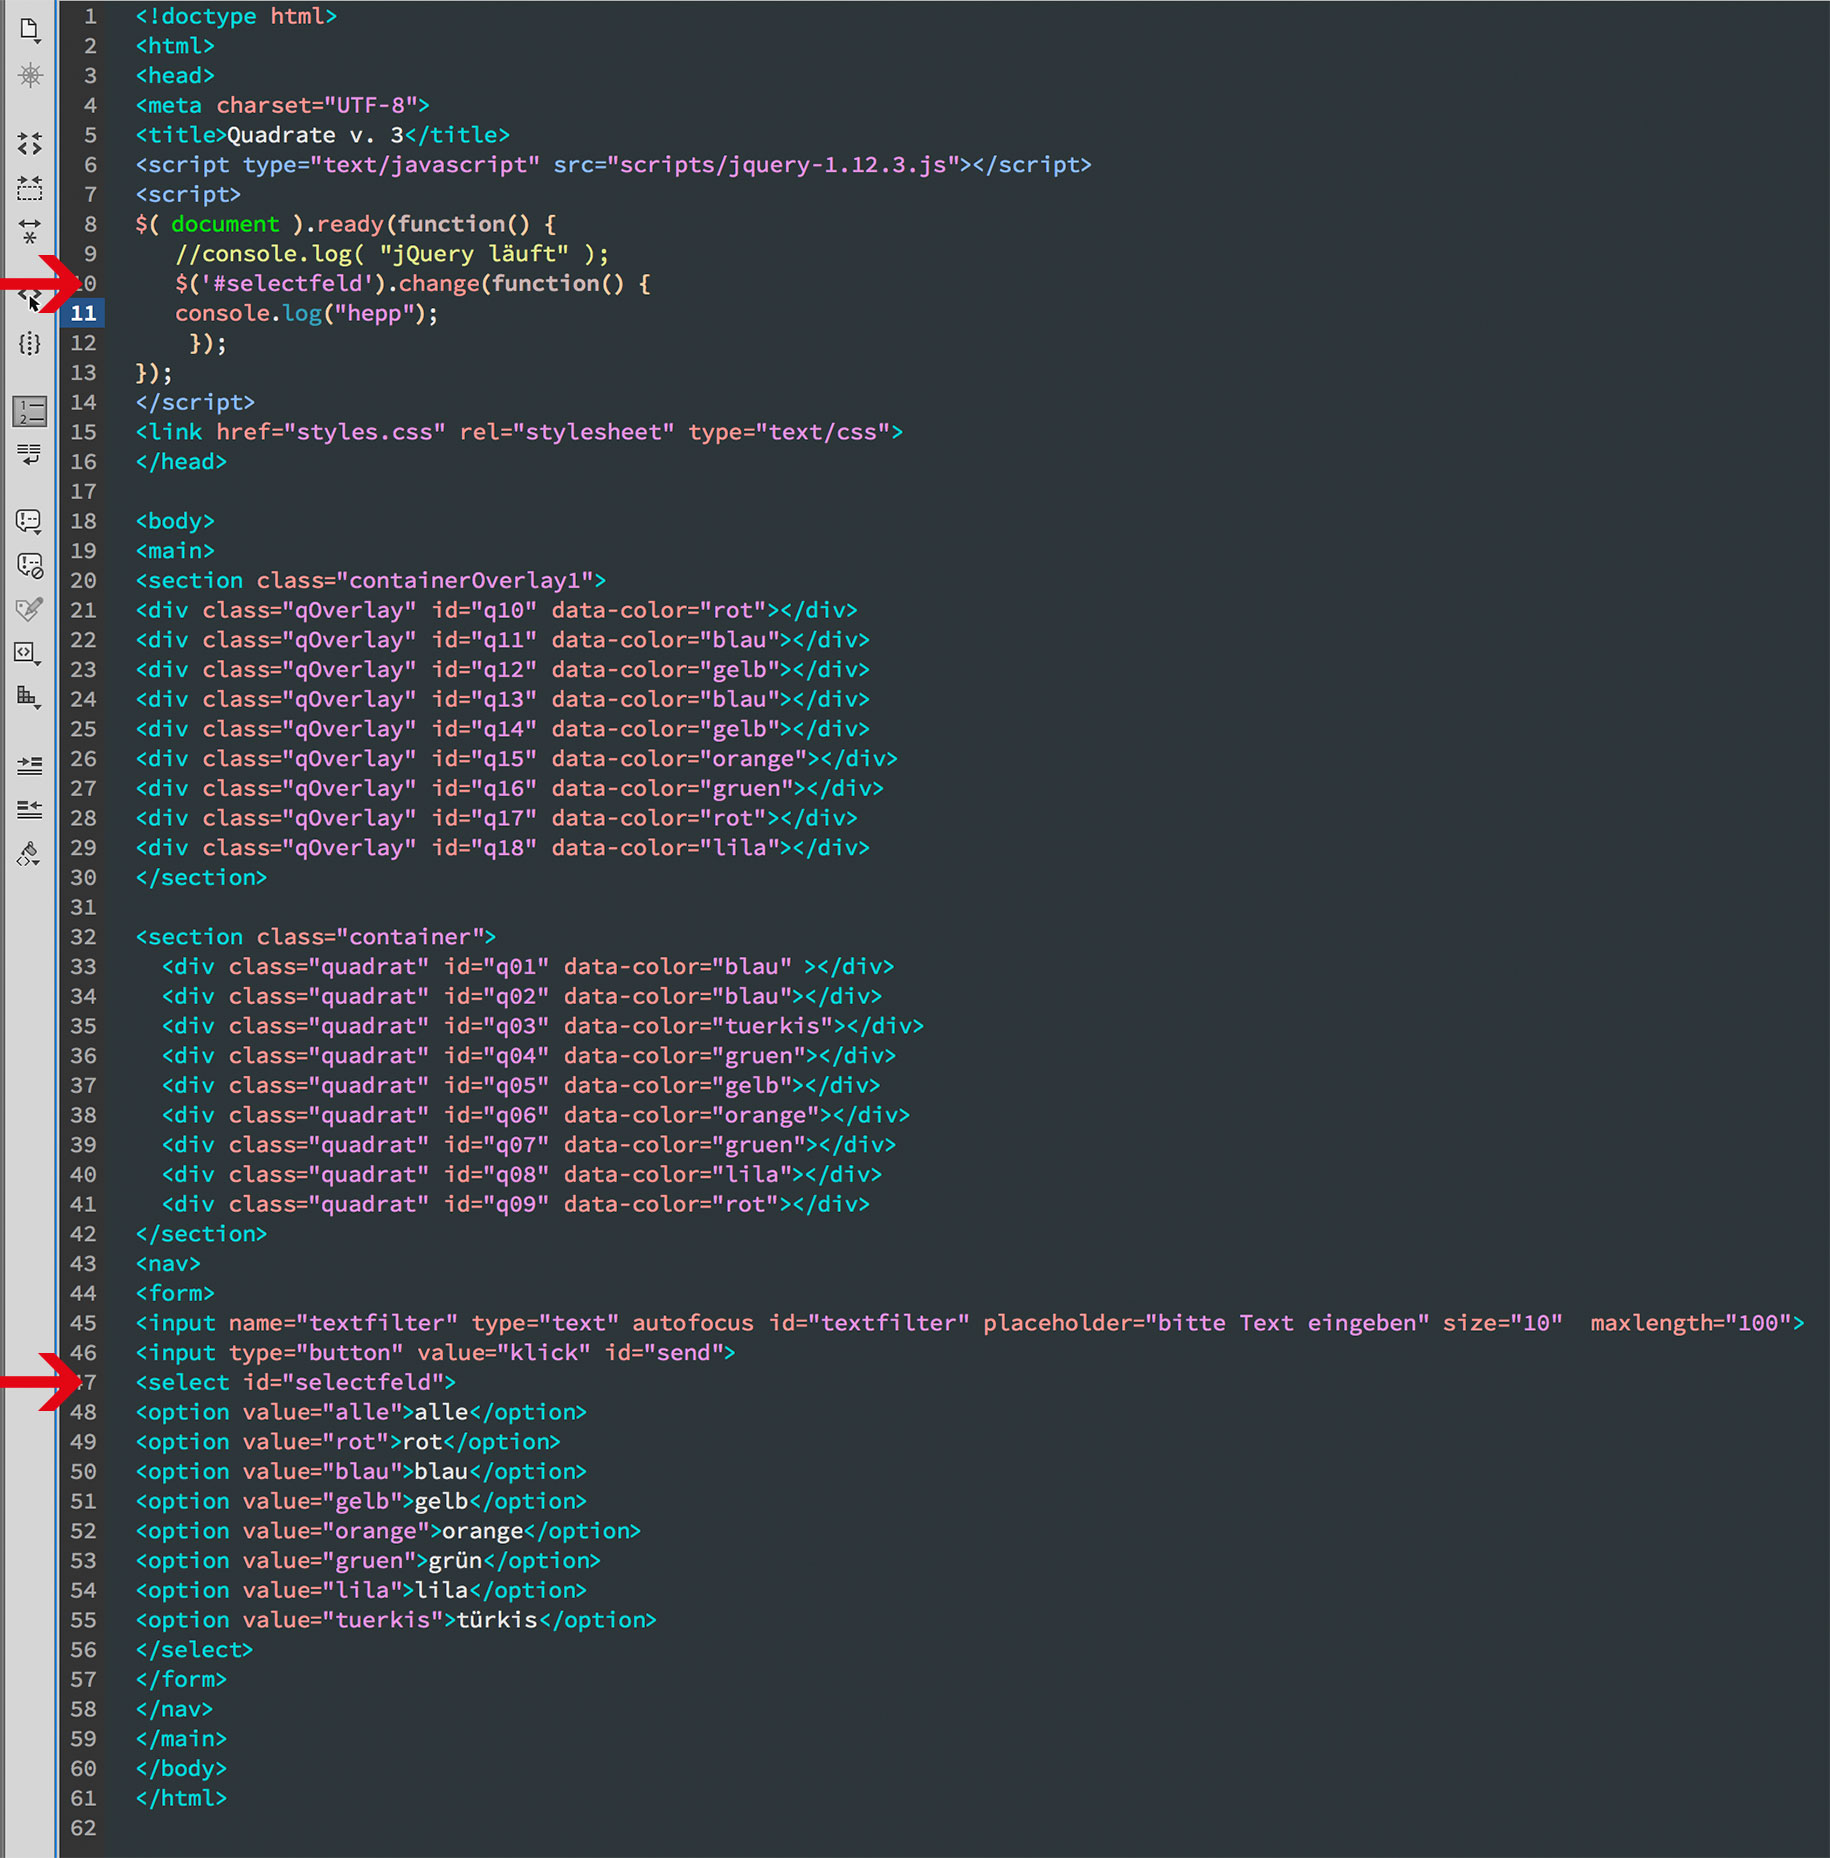Click the Collapse Full Tag icon
Image resolution: width=1830 pixels, height=1858 pixels.
click(30, 144)
